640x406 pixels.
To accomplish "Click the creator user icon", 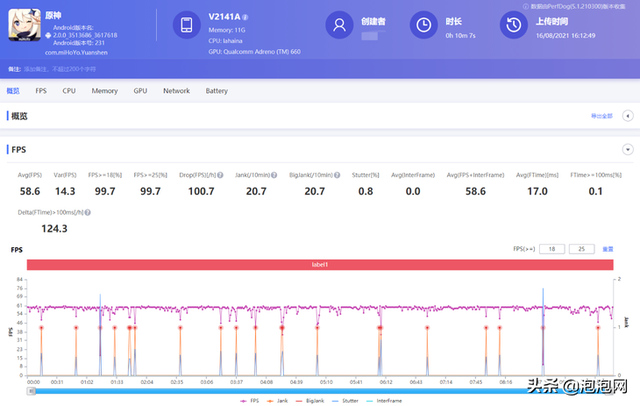I will [x=339, y=25].
